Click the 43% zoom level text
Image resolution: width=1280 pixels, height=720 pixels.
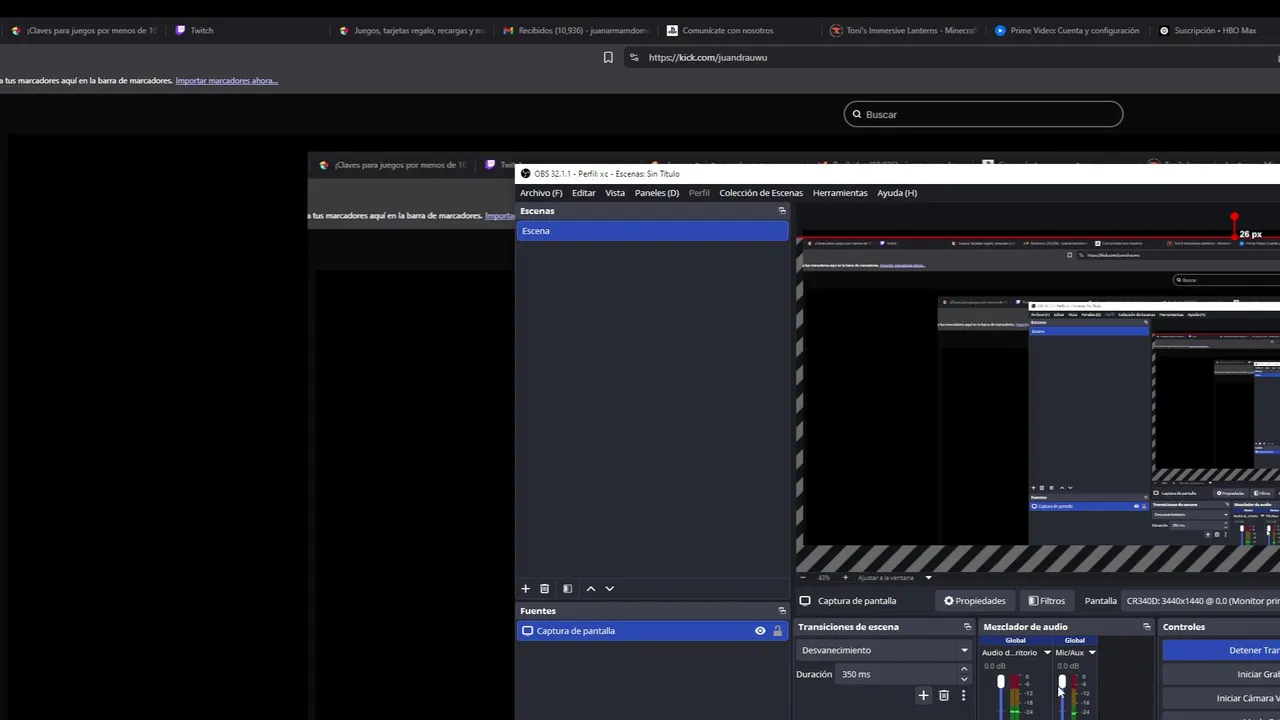click(824, 577)
